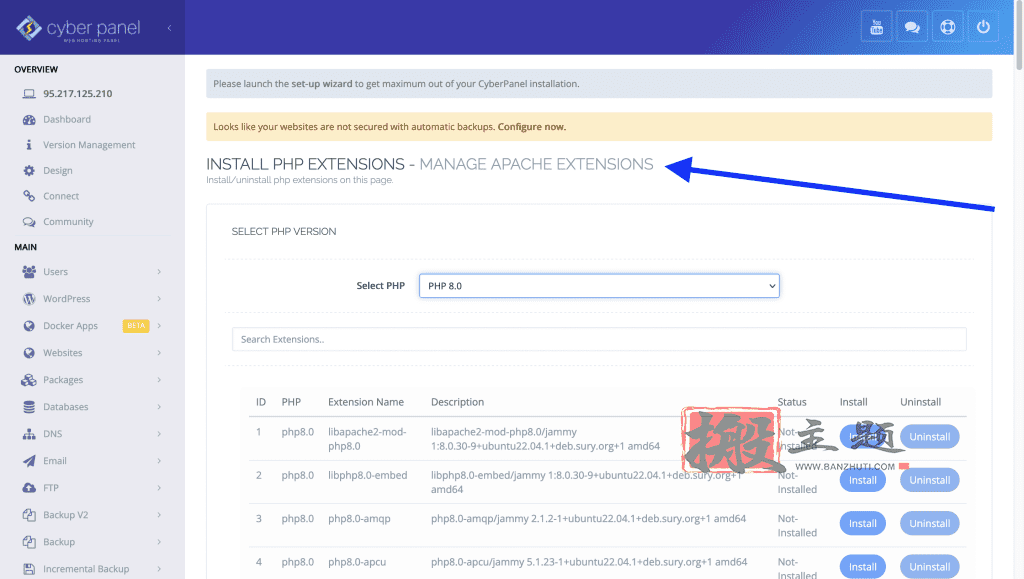This screenshot has height=579, width=1024.
Task: Collapse sidebar with the arrow toggle
Action: tap(169, 28)
